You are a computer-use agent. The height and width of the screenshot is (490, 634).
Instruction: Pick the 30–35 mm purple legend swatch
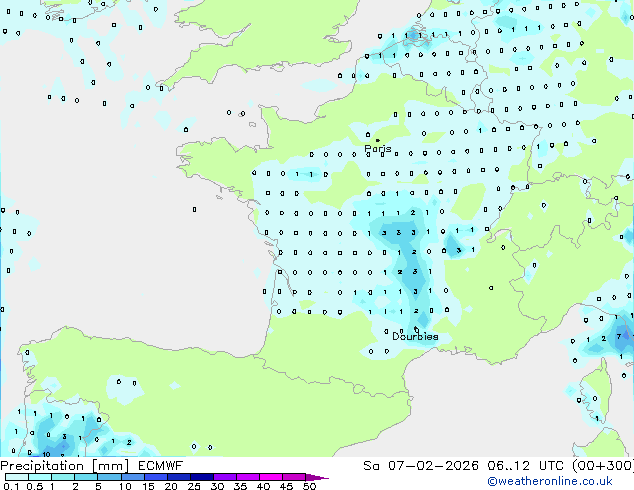(225, 477)
